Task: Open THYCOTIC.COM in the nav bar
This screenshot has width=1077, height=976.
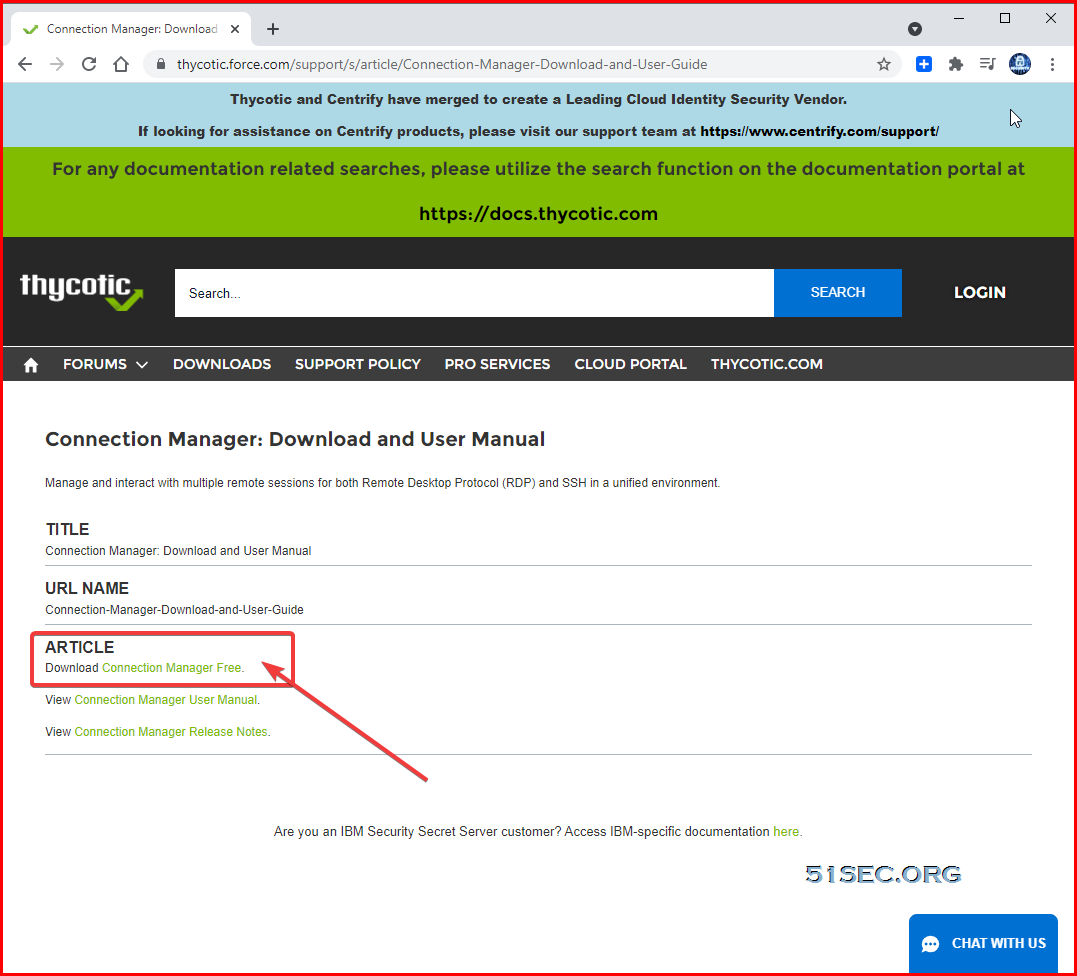Action: (767, 365)
